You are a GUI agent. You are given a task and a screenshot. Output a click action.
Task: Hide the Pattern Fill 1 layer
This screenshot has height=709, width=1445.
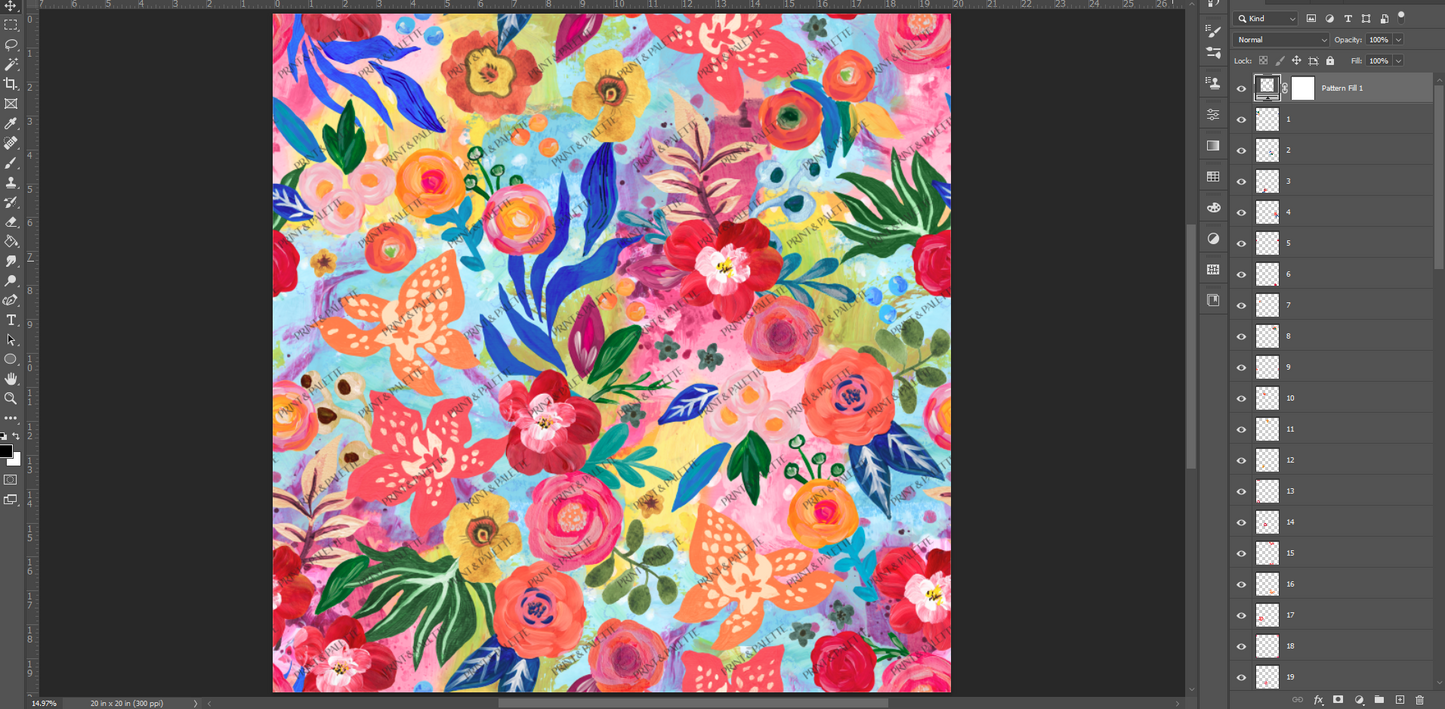(x=1241, y=88)
